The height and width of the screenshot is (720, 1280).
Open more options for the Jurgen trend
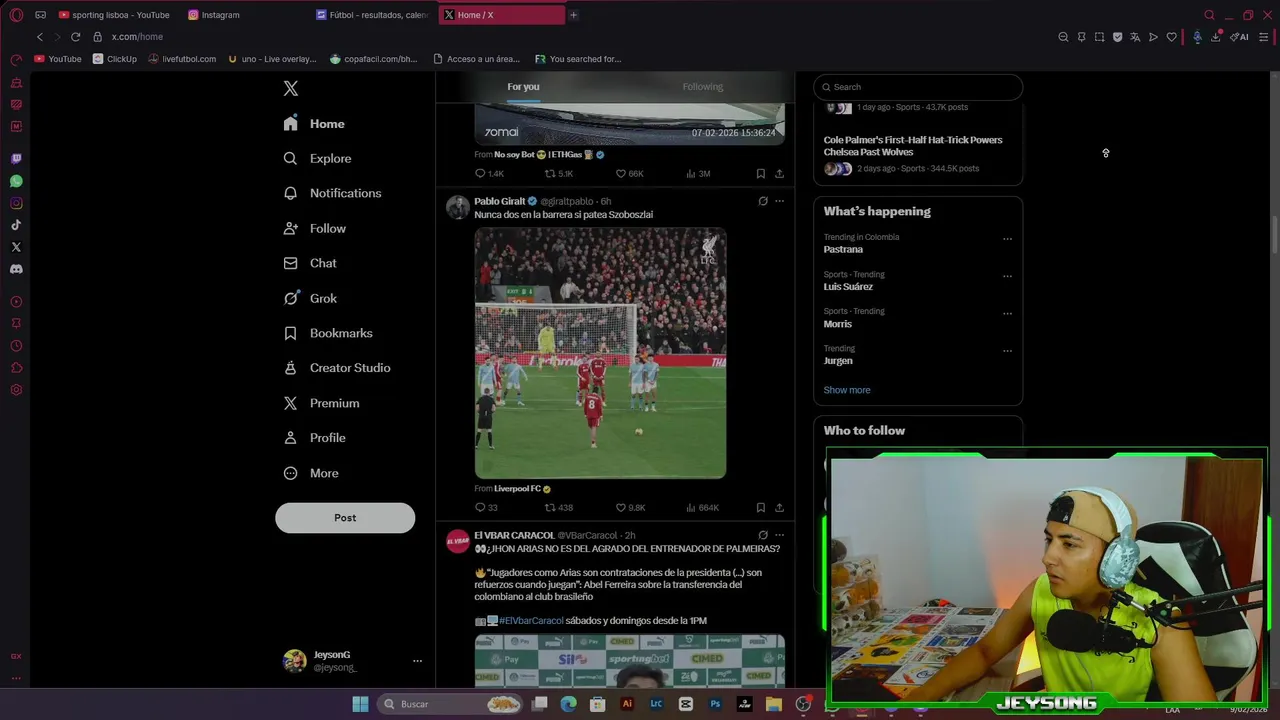(1007, 351)
